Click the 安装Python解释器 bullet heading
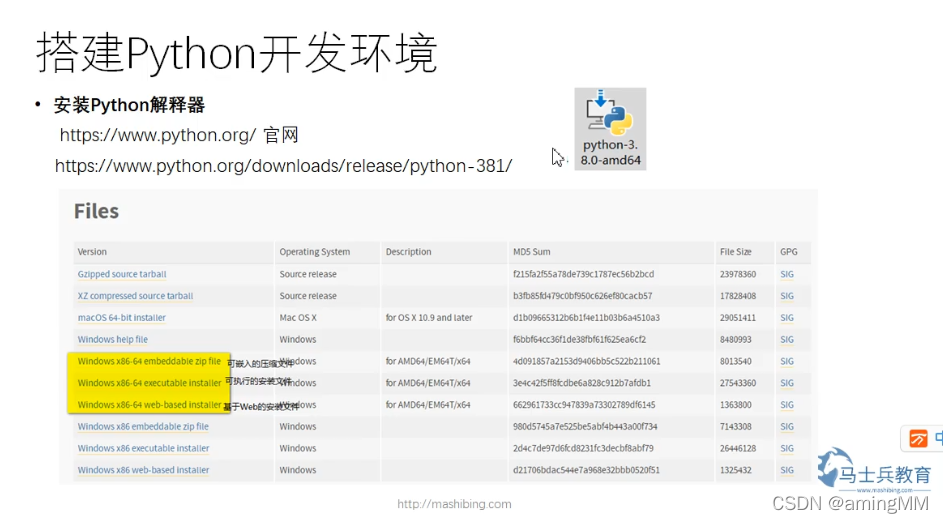This screenshot has height=523, width=943. (129, 105)
